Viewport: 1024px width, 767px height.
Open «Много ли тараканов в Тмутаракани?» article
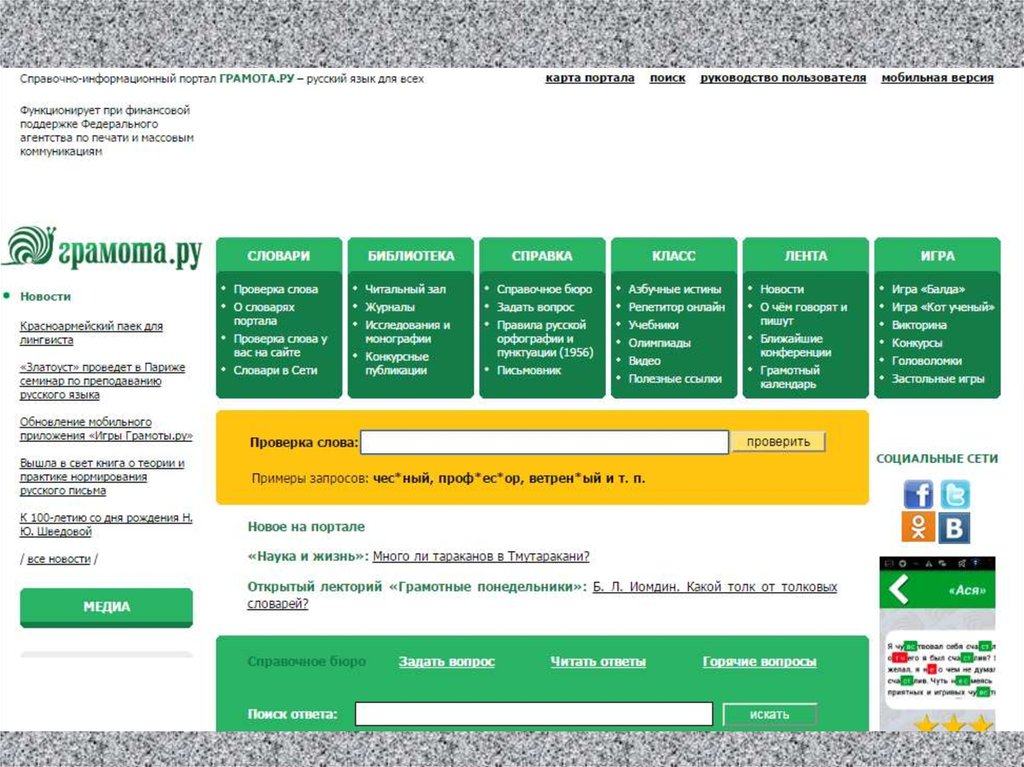[481, 556]
